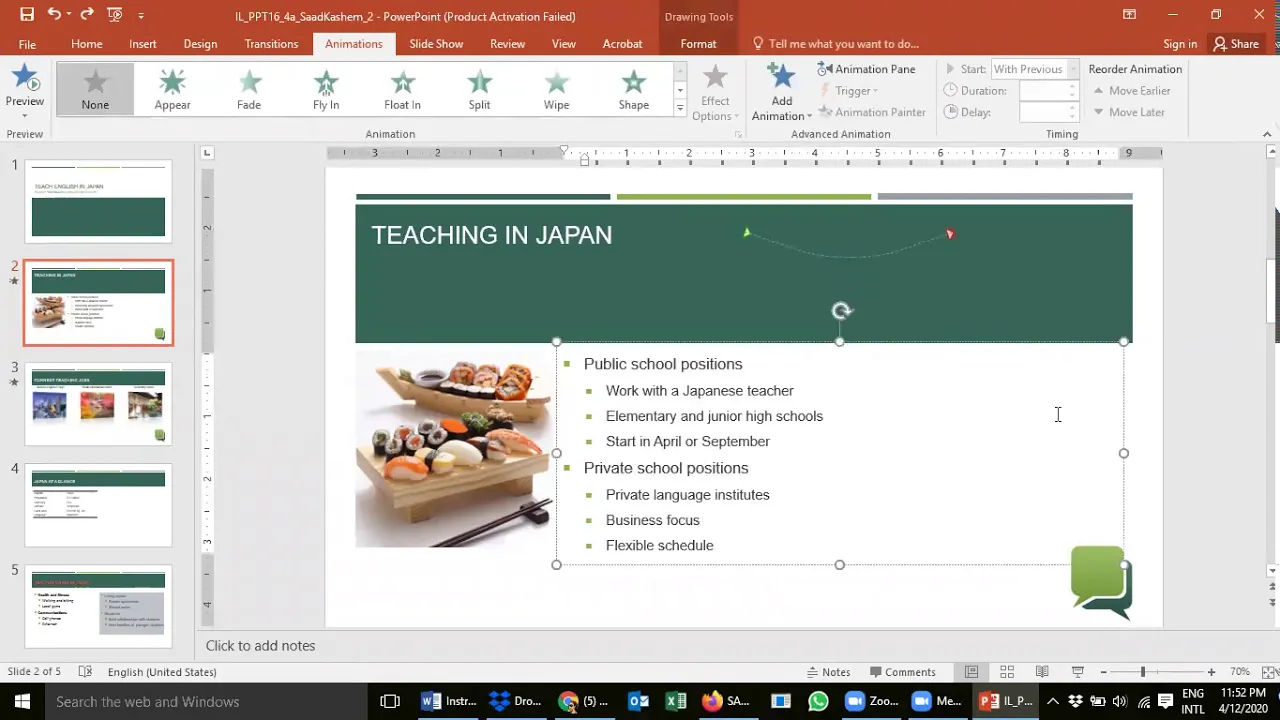The width and height of the screenshot is (1280, 720).
Task: Click Sign in link
Action: (x=1180, y=44)
